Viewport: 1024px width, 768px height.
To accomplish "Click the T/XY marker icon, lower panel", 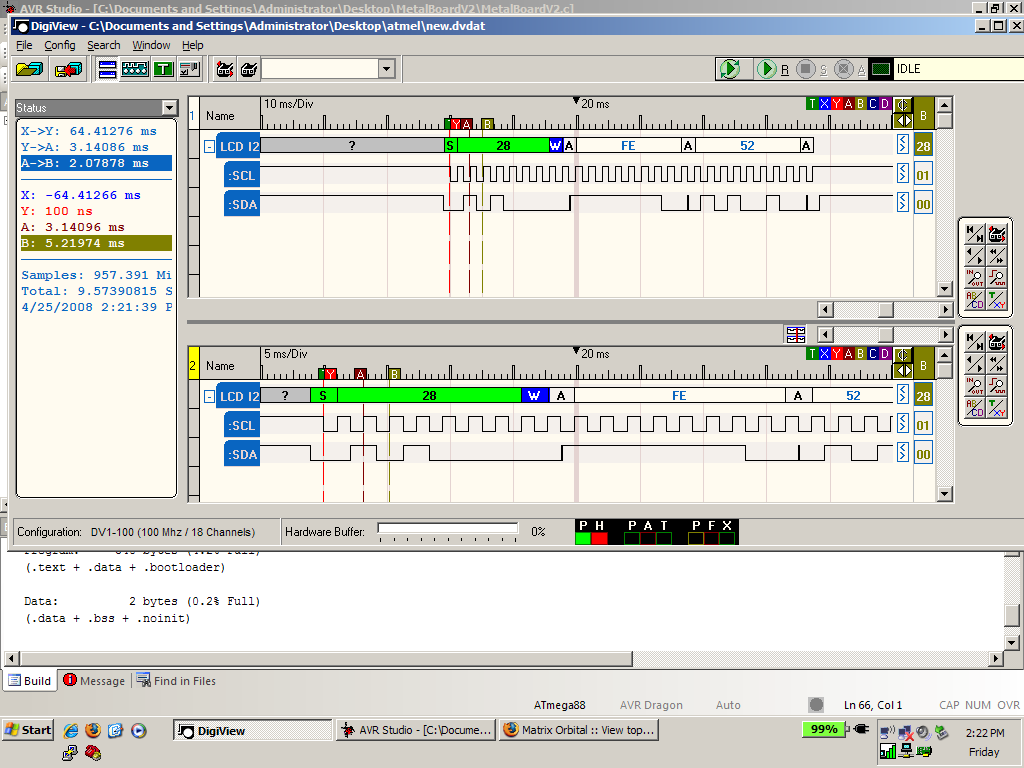I will tap(997, 408).
